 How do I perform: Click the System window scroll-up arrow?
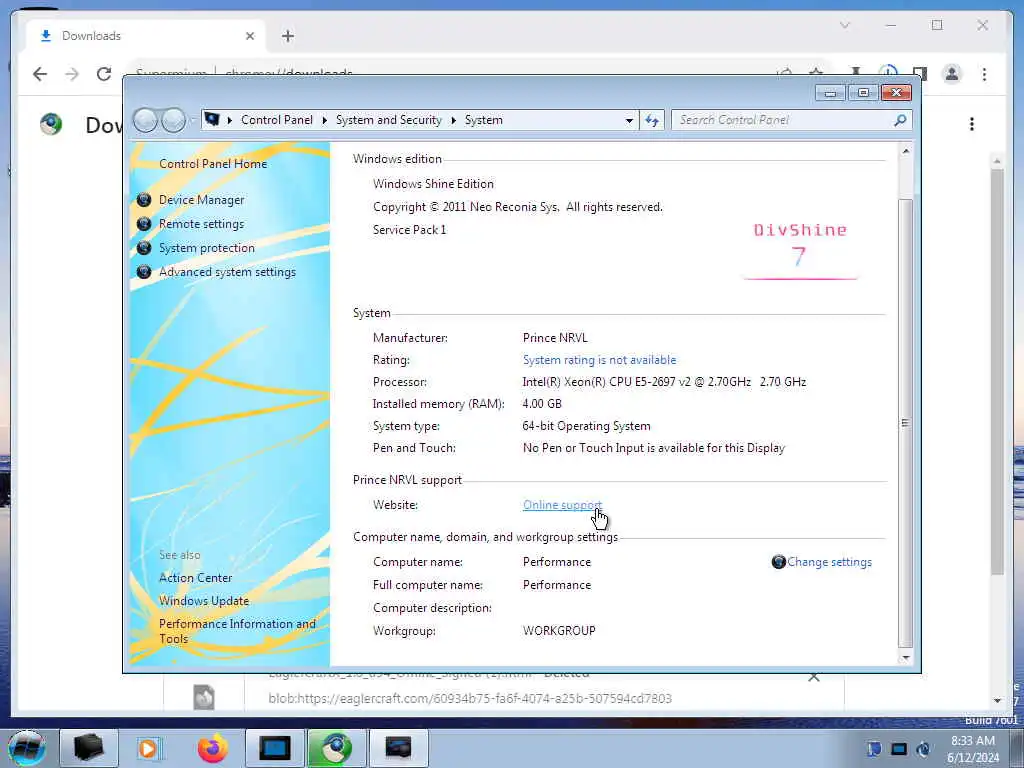(905, 152)
